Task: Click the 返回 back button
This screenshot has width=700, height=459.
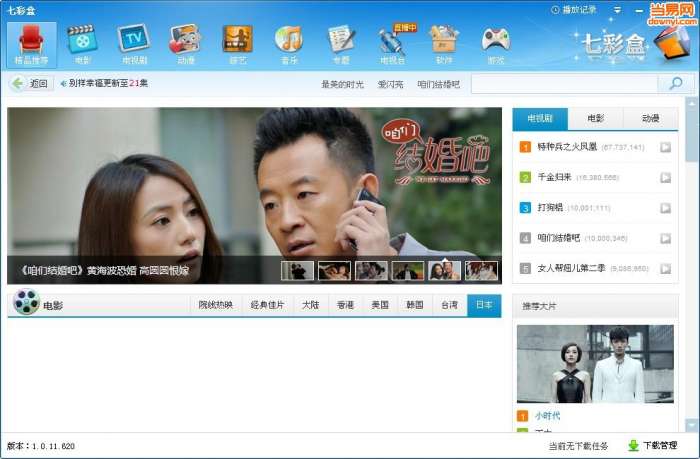Action: pyautogui.click(x=31, y=83)
